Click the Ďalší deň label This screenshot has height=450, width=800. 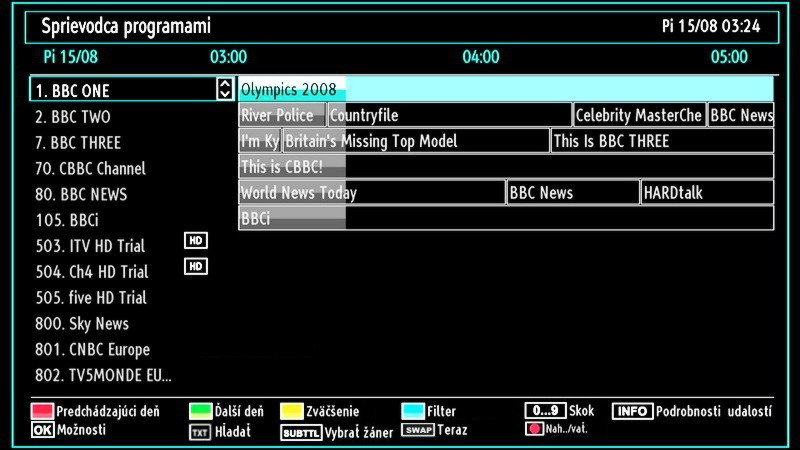(239, 411)
